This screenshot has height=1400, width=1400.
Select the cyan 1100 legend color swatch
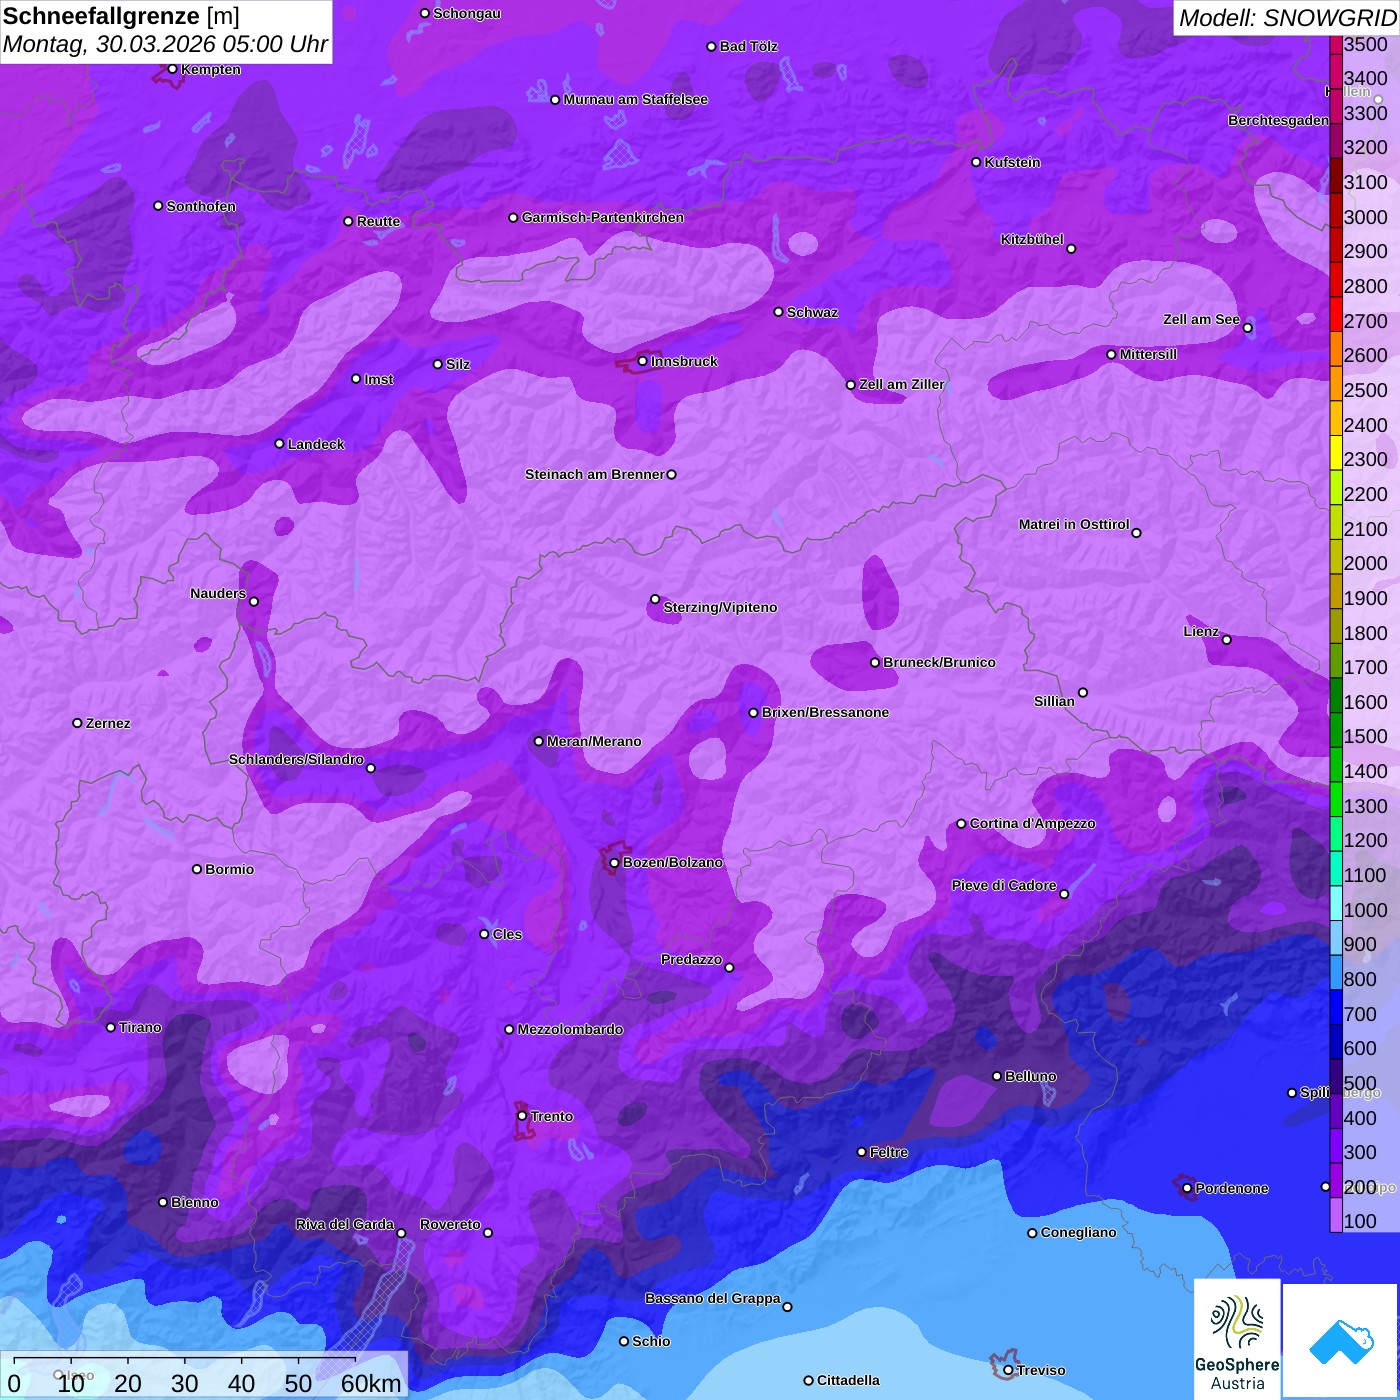click(x=1336, y=868)
